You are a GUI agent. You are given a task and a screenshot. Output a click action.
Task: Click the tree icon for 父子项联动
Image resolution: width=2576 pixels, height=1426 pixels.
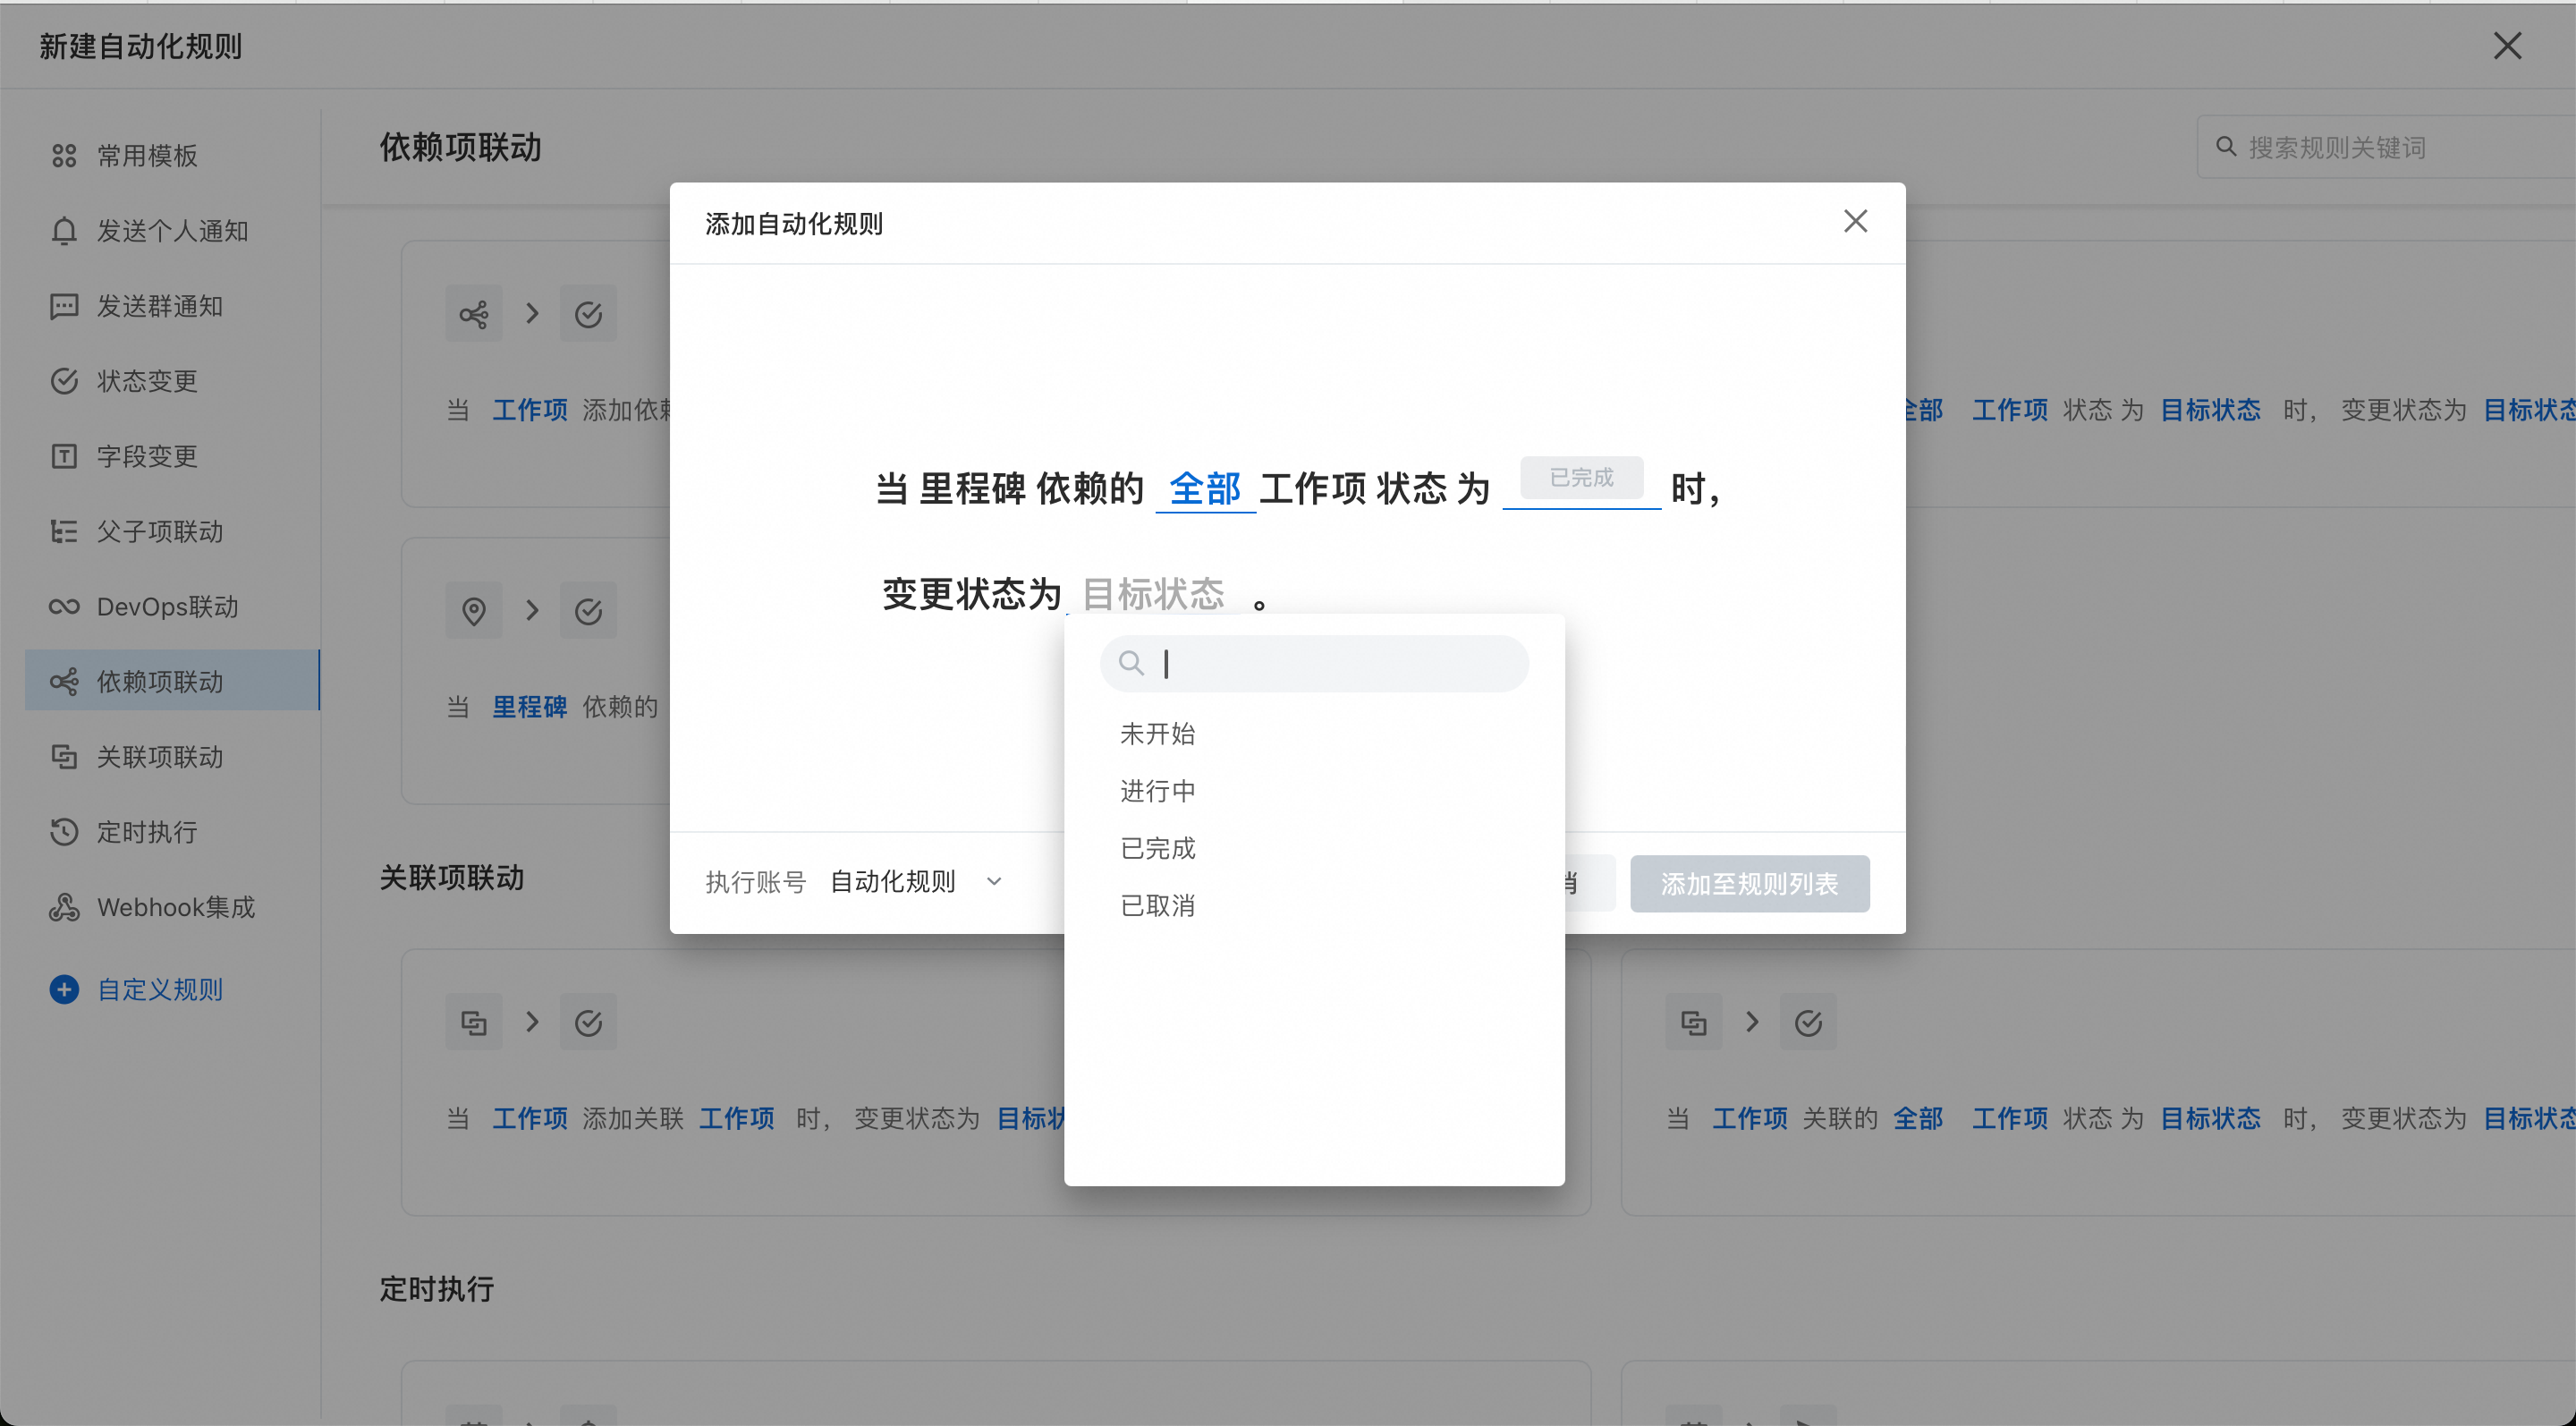pos(64,531)
